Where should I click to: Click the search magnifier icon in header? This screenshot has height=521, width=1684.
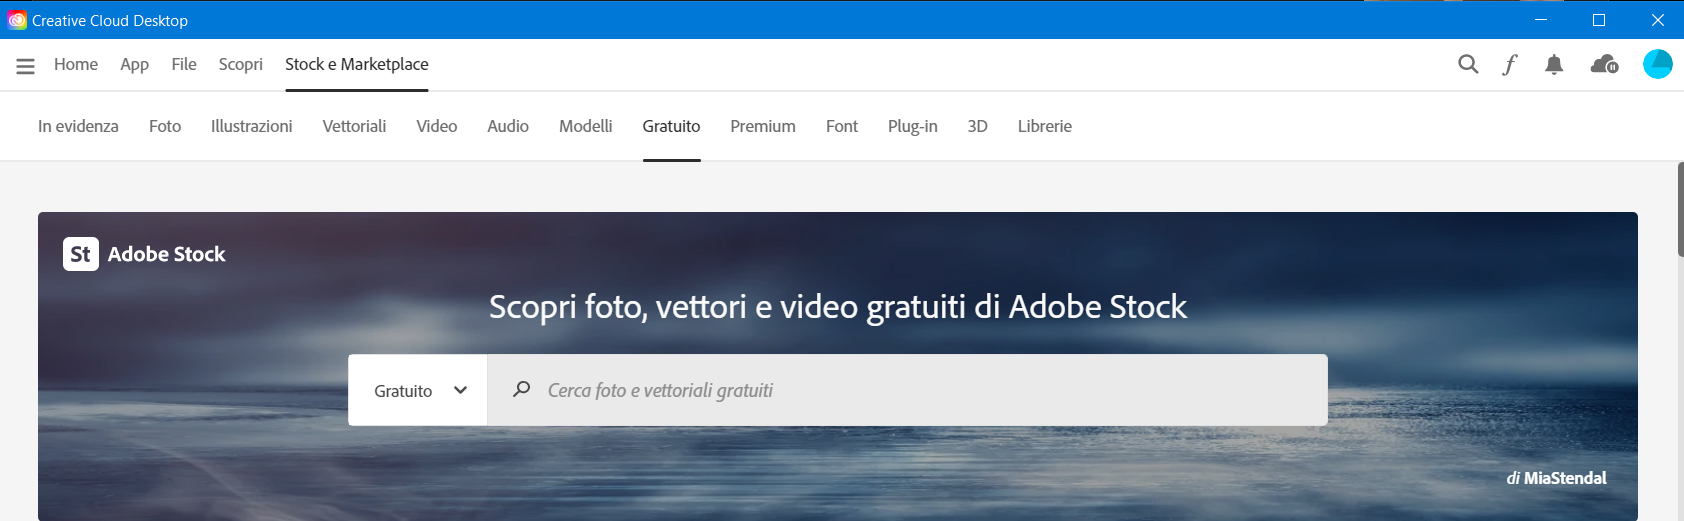coord(1468,64)
